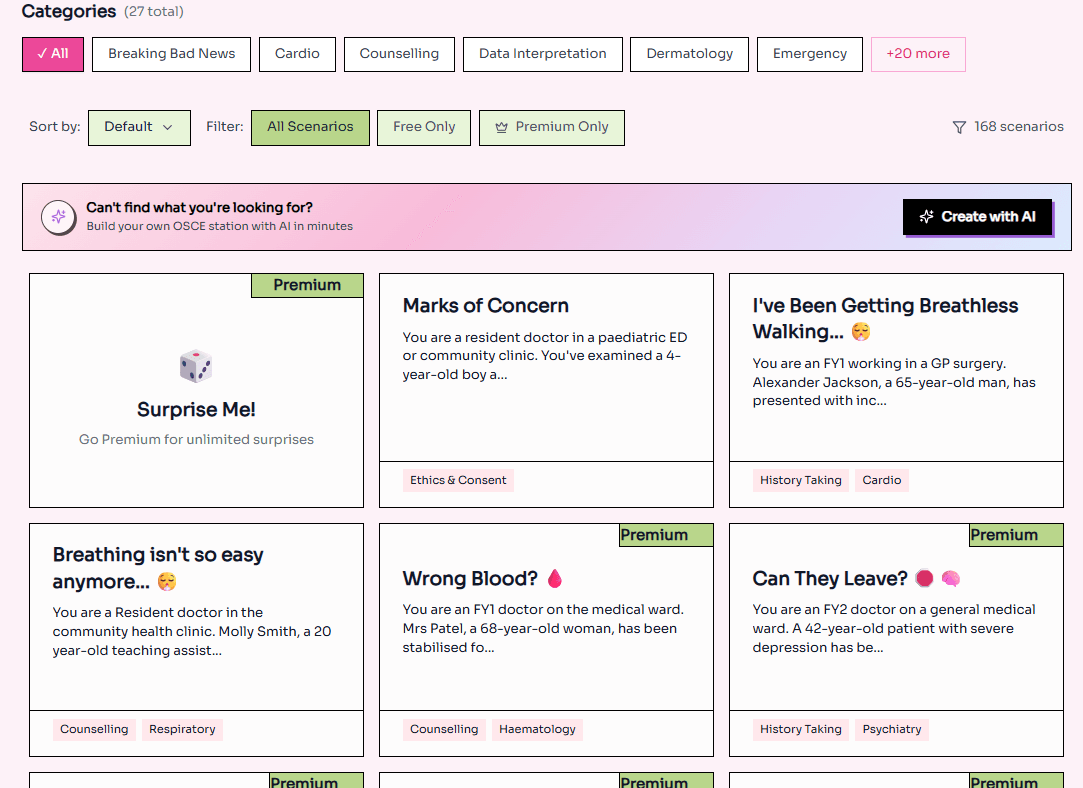
Task: Toggle the All Scenarios filter
Action: click(310, 127)
